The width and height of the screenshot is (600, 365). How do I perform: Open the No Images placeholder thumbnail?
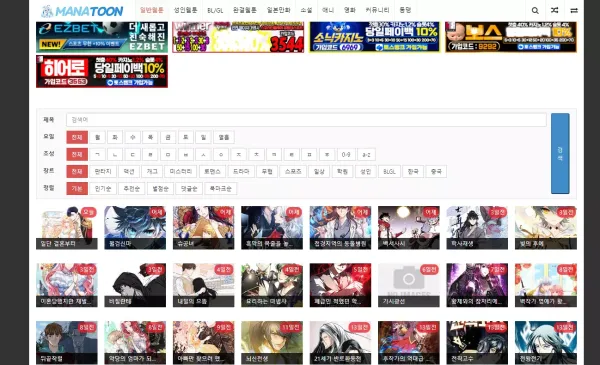(x=409, y=285)
